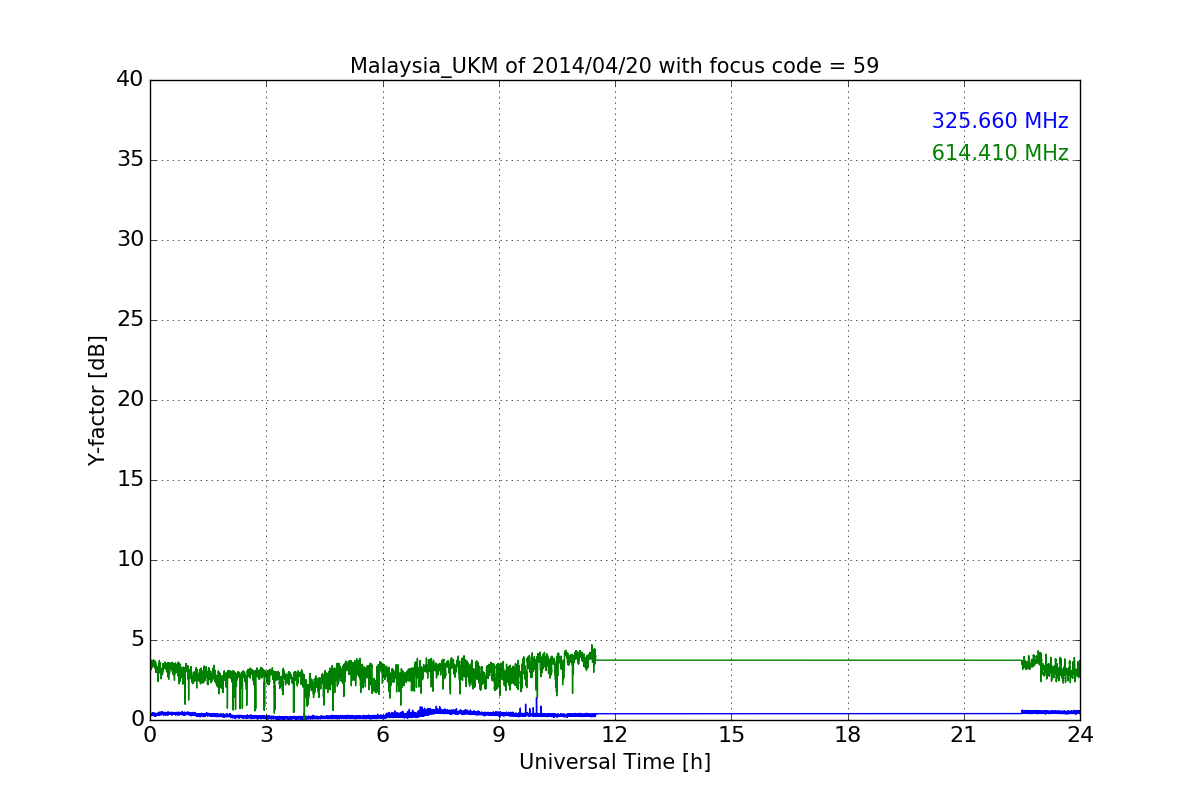Click the y-axis tick label 35
1200x800 pixels.
pos(130,160)
